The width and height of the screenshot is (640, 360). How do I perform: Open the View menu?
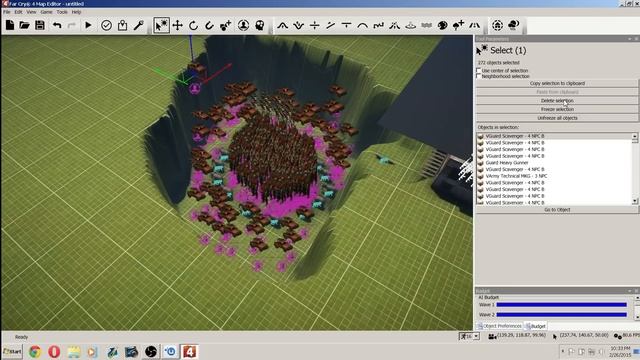31,12
